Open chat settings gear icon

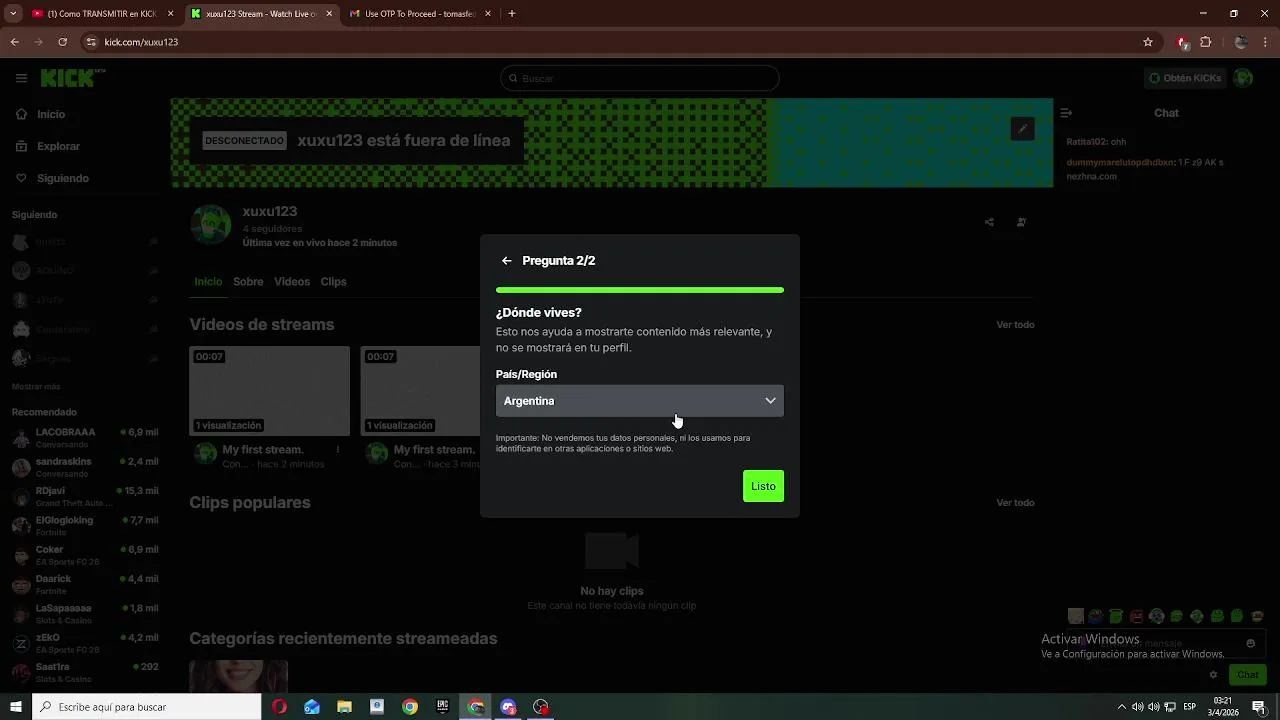point(1213,675)
